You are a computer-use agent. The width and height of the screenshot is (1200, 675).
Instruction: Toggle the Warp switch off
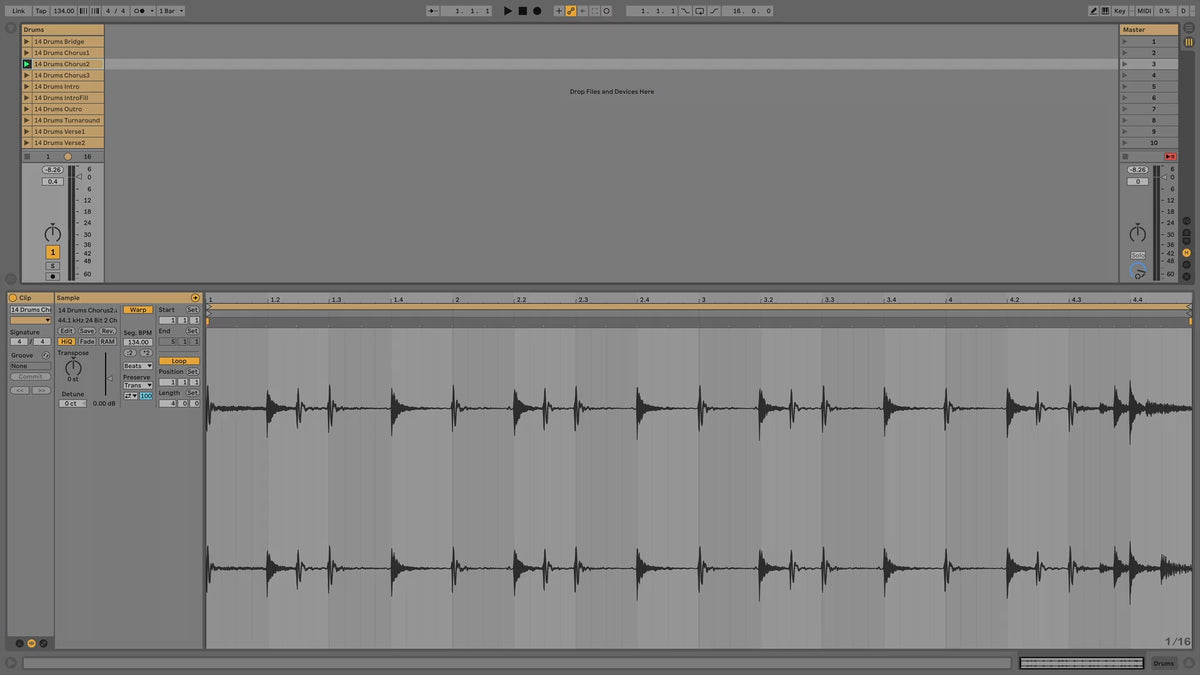(138, 310)
